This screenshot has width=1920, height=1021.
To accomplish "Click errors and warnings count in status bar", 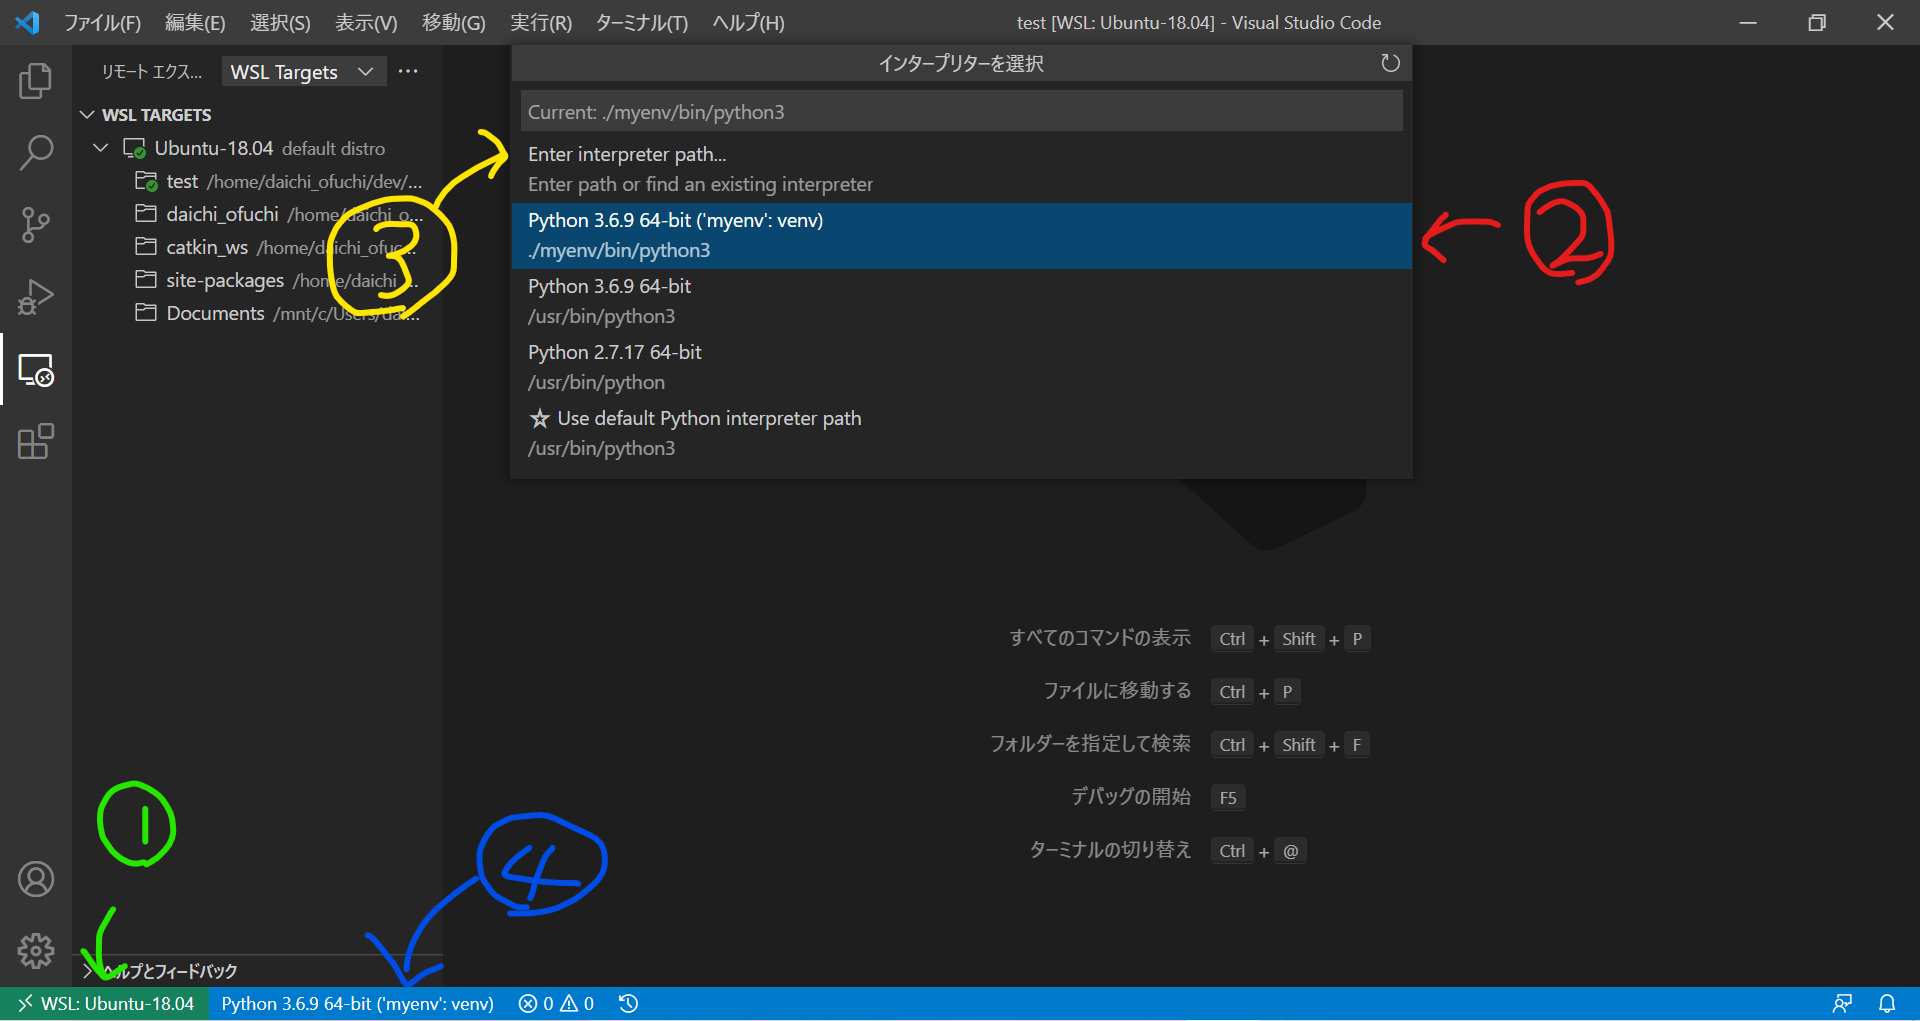I will [x=556, y=1003].
